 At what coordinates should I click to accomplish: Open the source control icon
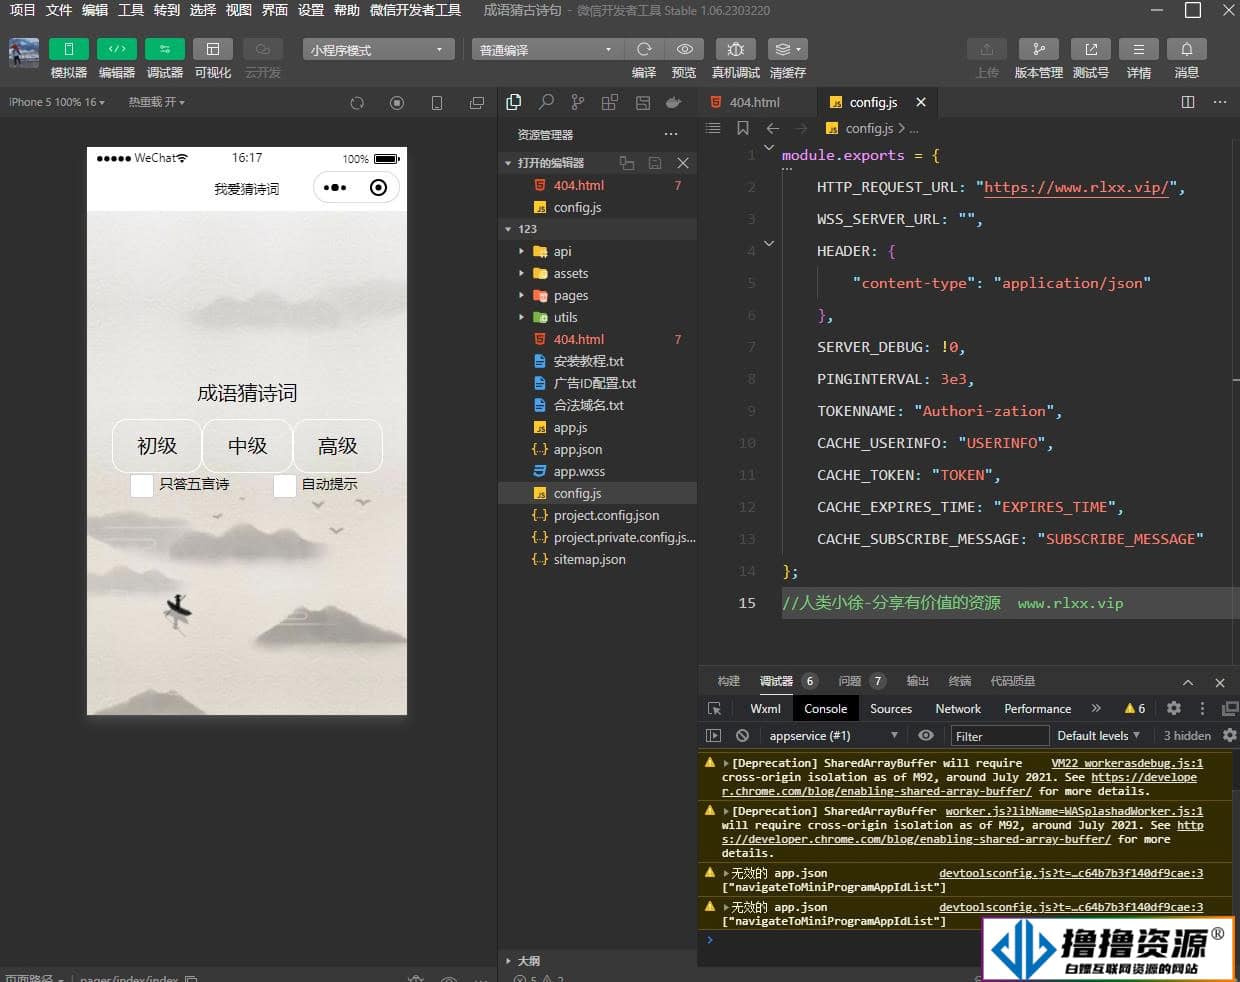point(578,102)
